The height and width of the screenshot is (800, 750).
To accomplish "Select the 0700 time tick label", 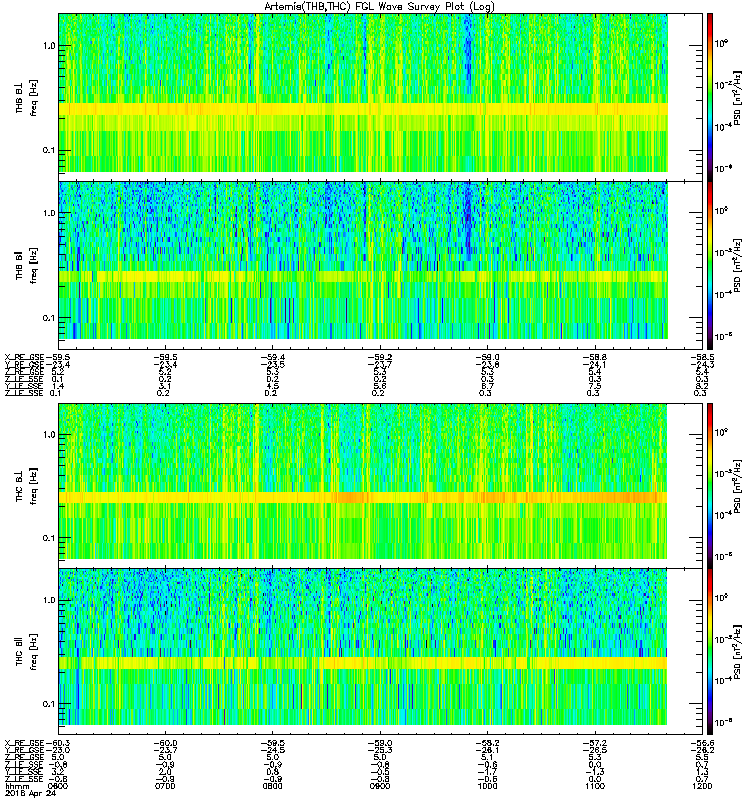I will pyautogui.click(x=165, y=786).
